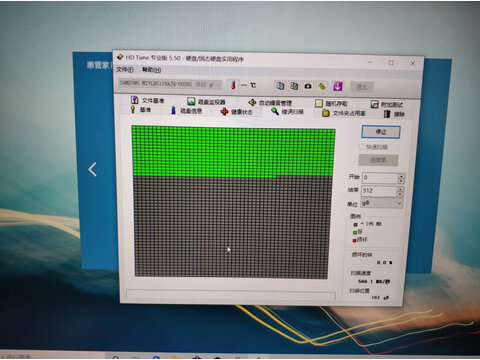The height and width of the screenshot is (360, 480).
Task: Click the red thermometer temperature icon
Action: coord(234,85)
